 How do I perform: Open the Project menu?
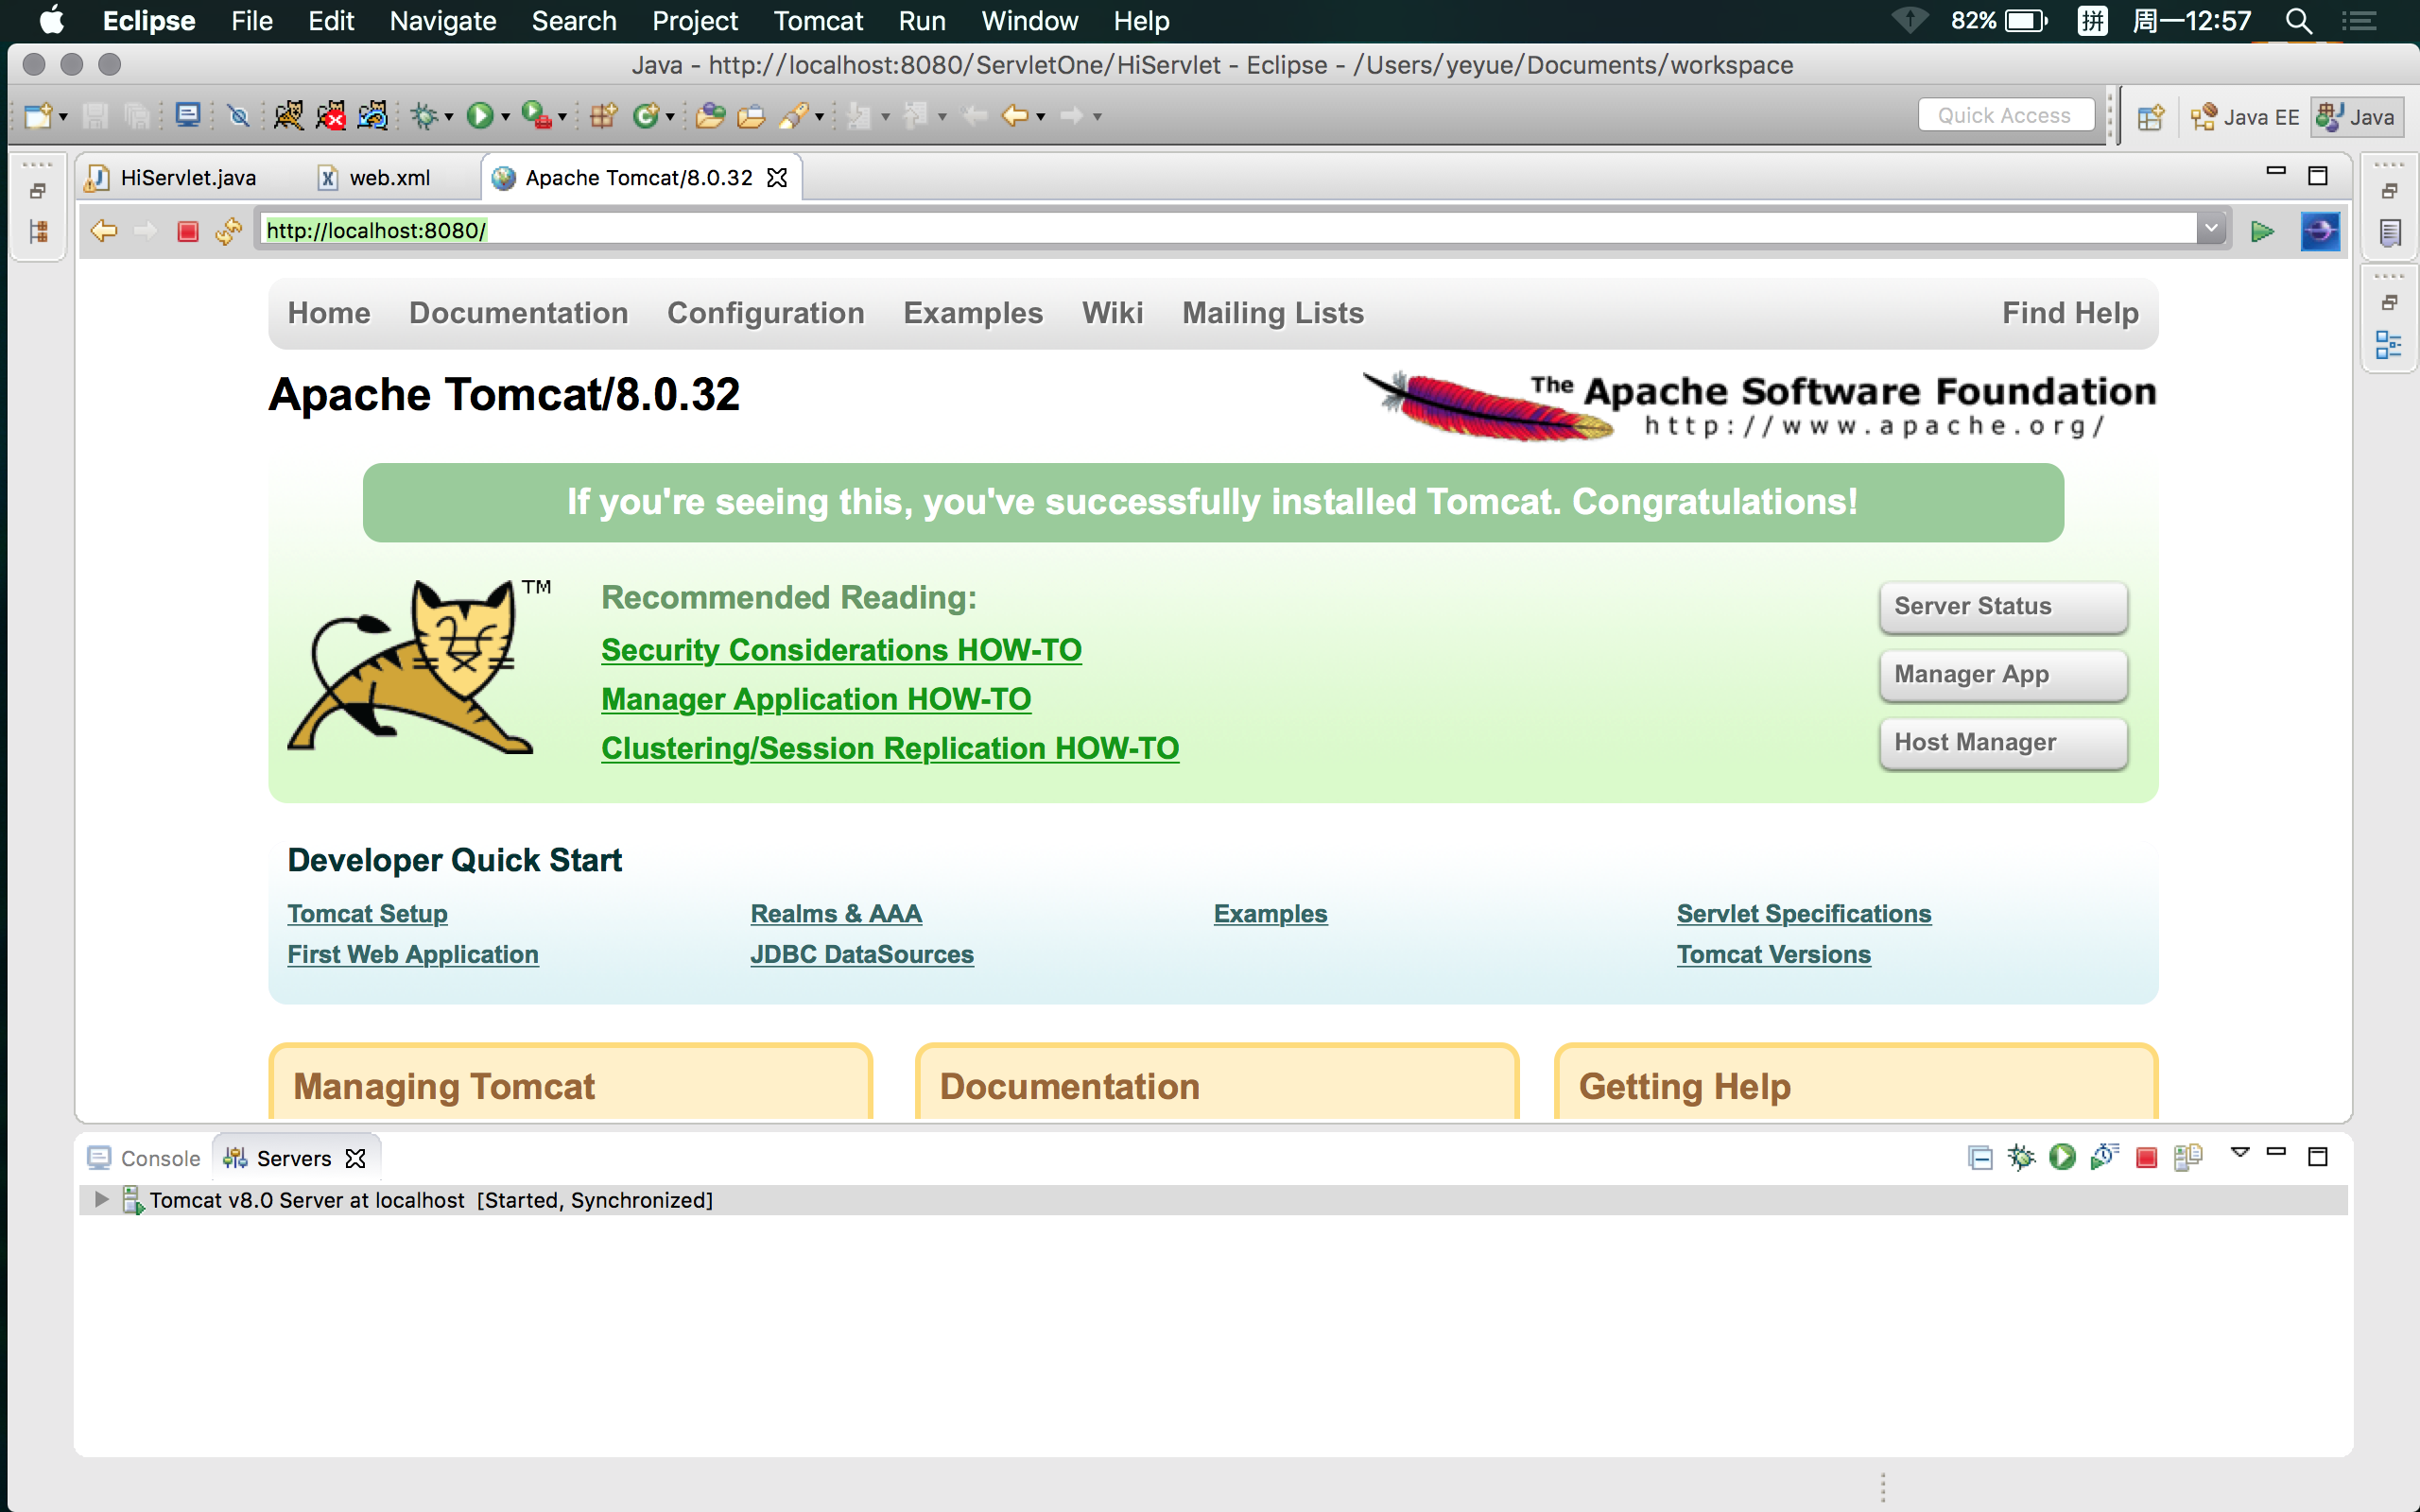click(694, 21)
